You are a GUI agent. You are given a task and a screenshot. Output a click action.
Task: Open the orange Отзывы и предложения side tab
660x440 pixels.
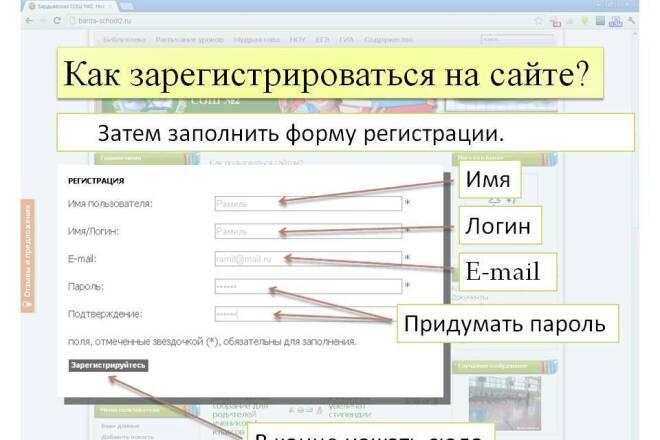(x=28, y=256)
